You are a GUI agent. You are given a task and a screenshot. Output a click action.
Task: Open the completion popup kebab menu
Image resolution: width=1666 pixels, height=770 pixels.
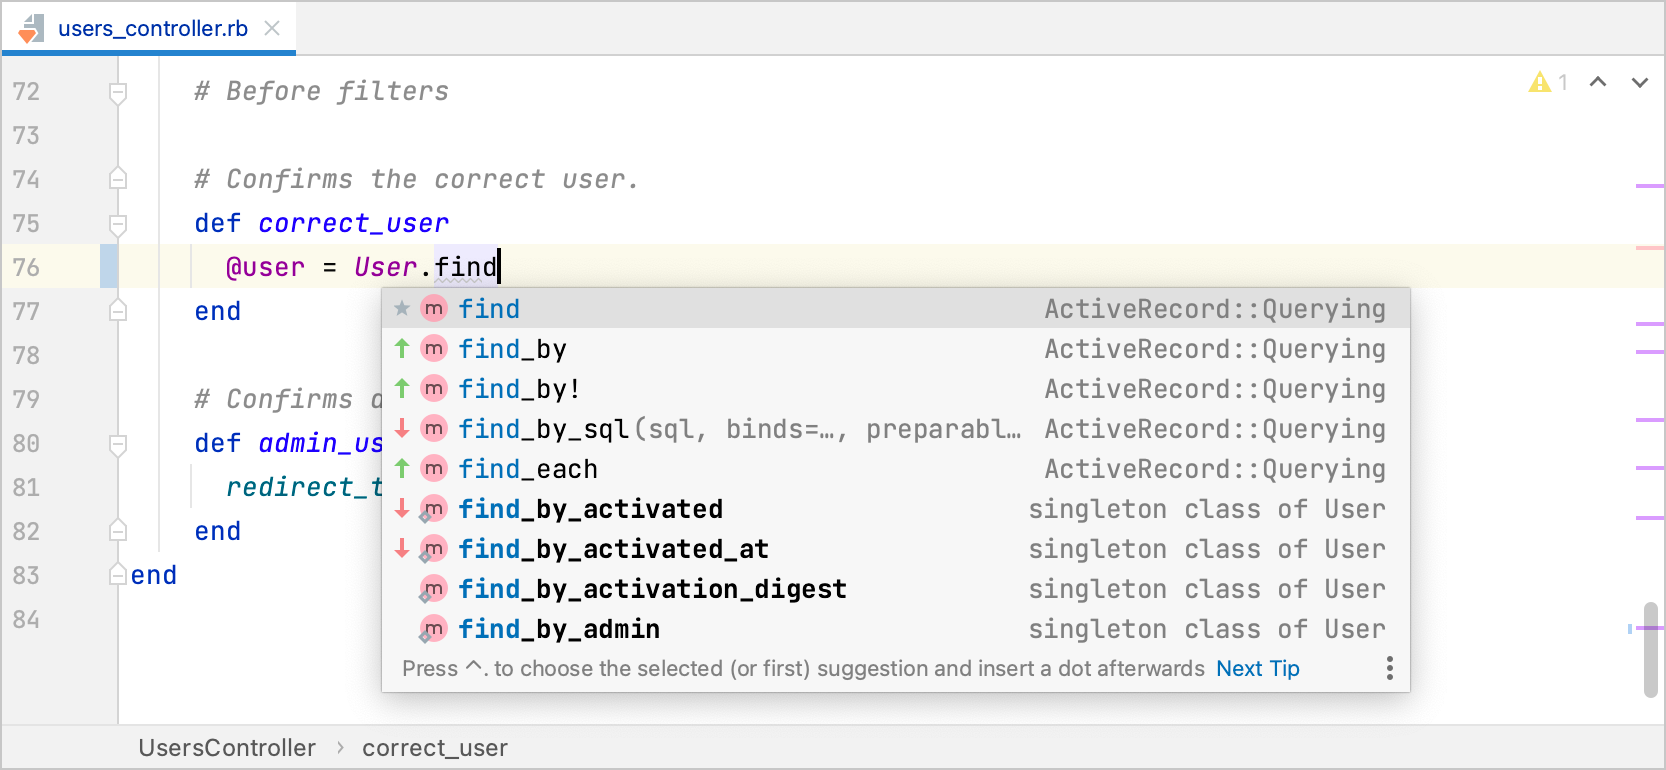tap(1389, 667)
